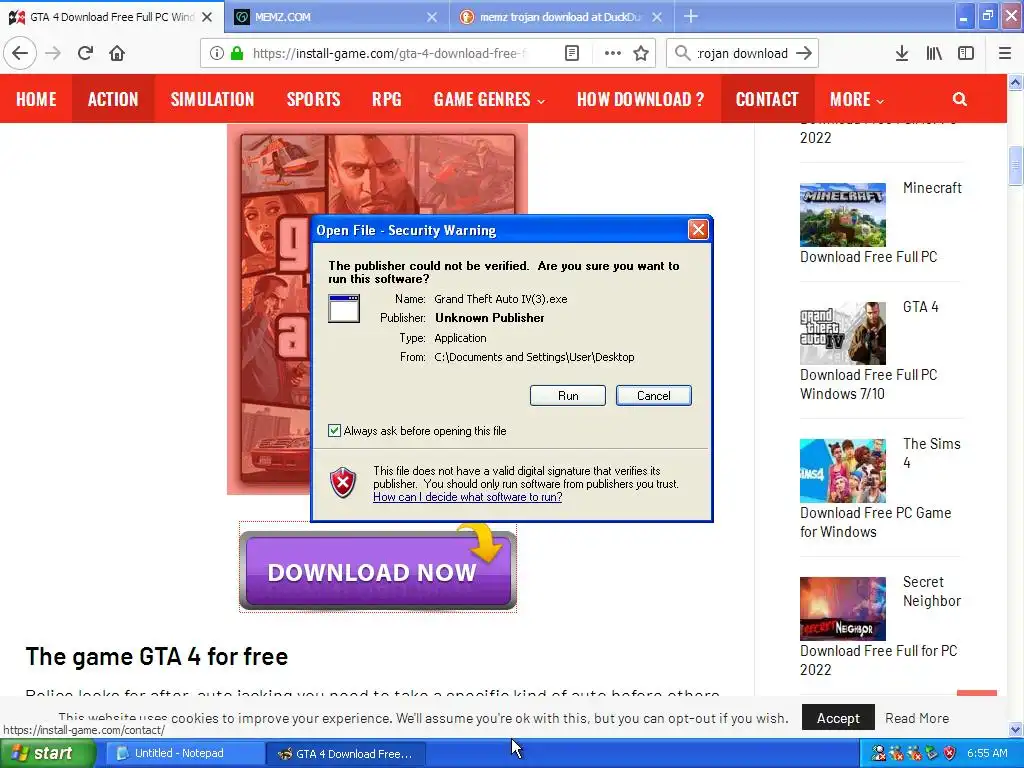Screen dimensions: 1024x768
Task: Open CONTACT page
Action: tap(767, 99)
